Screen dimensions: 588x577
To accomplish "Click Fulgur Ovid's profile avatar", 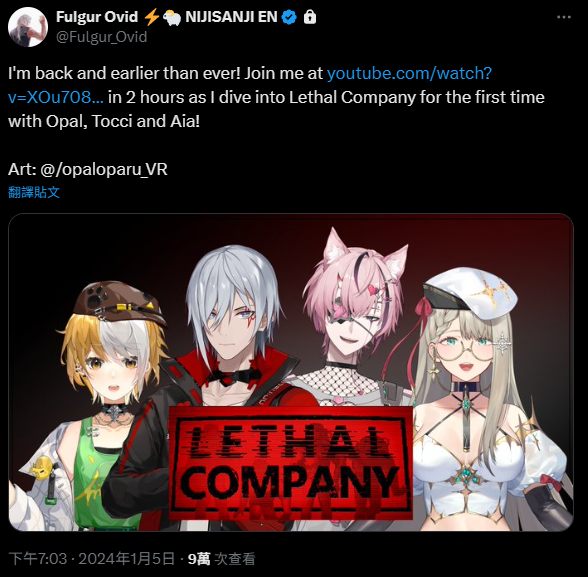I will (x=28, y=27).
